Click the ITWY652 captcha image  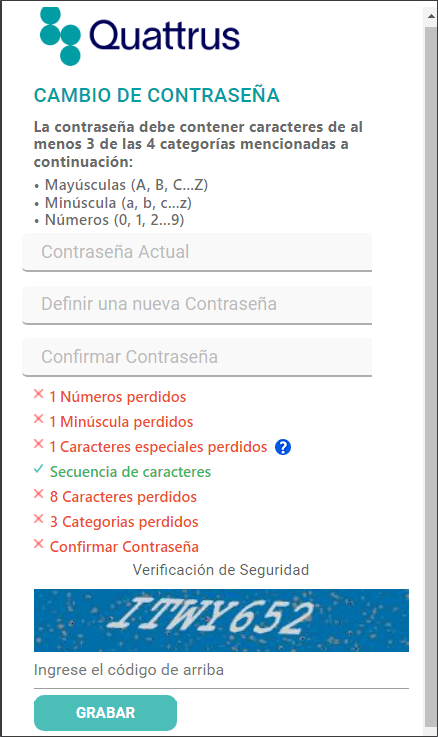point(221,620)
